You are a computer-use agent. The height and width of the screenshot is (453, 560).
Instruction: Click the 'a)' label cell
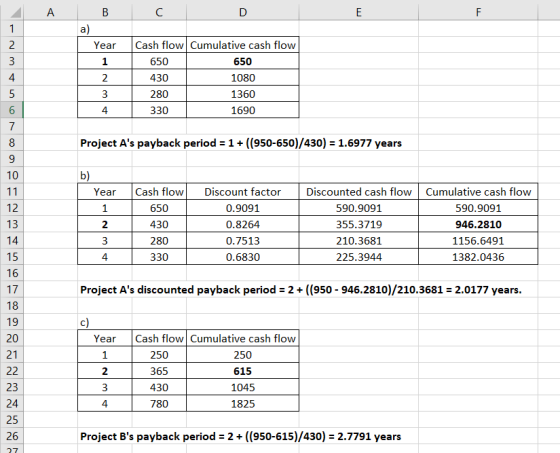(105, 29)
